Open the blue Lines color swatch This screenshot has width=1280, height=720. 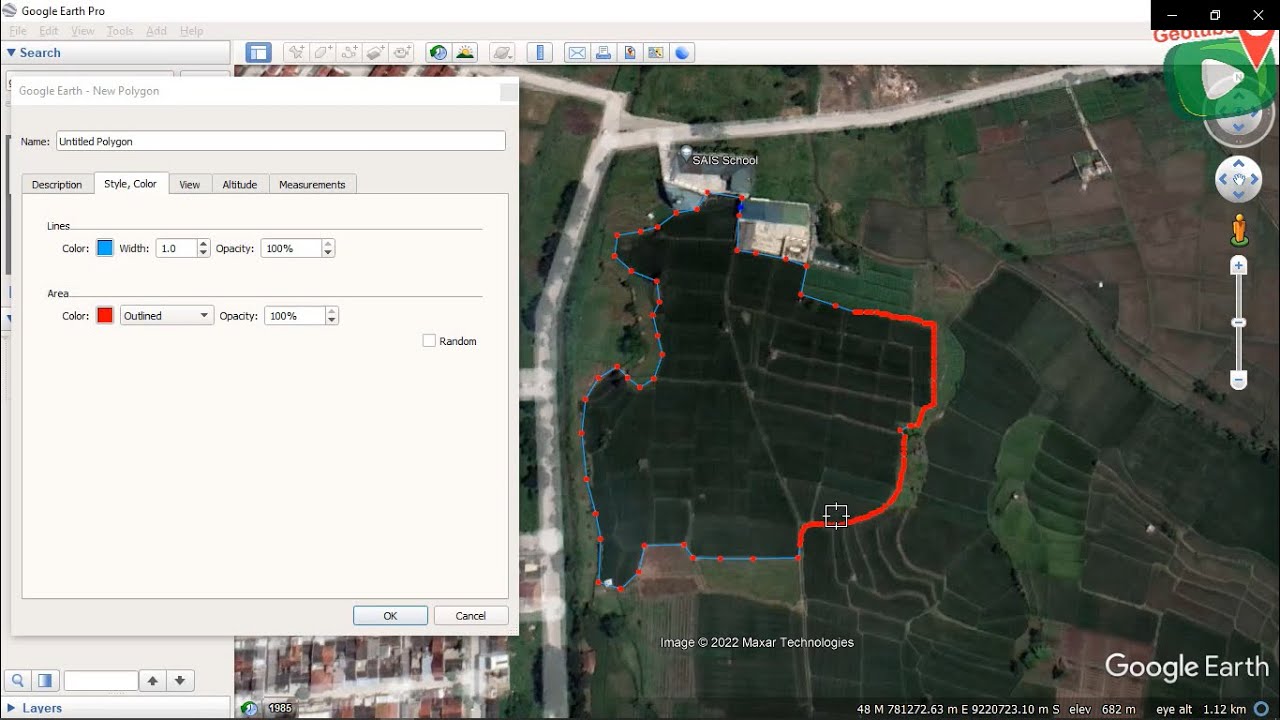click(105, 248)
